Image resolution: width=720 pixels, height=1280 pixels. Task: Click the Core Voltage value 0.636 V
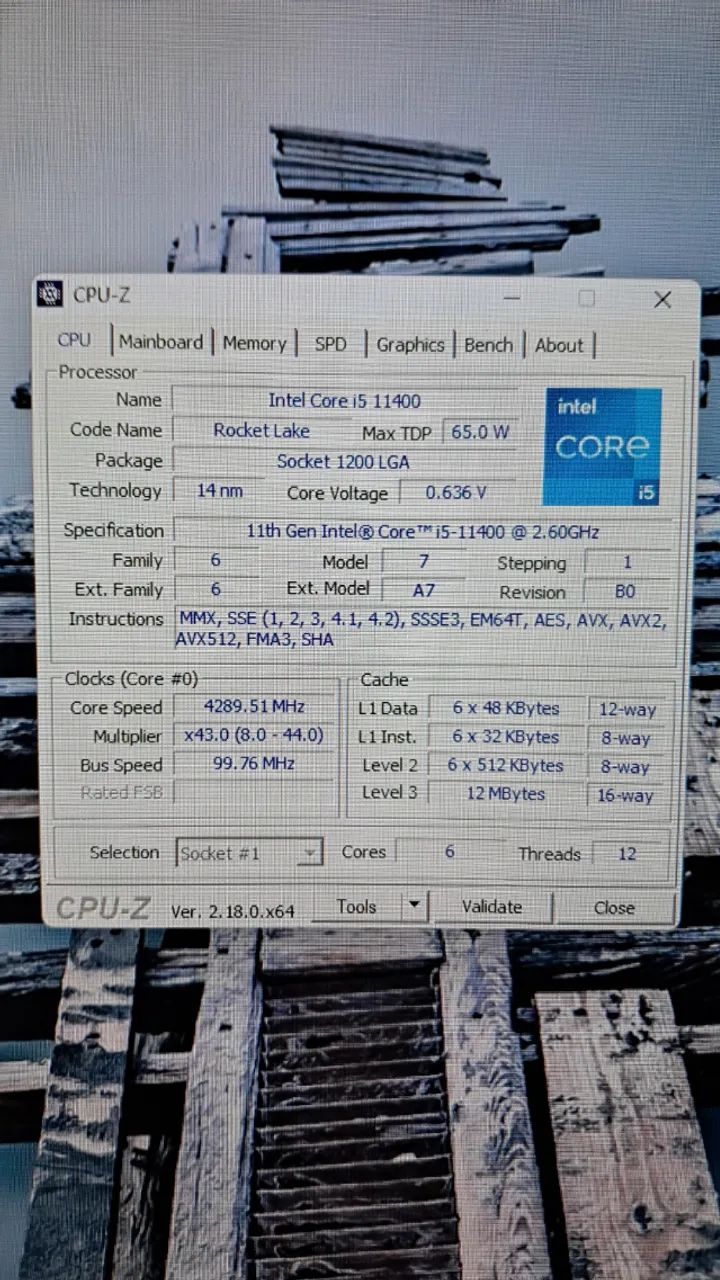[458, 492]
